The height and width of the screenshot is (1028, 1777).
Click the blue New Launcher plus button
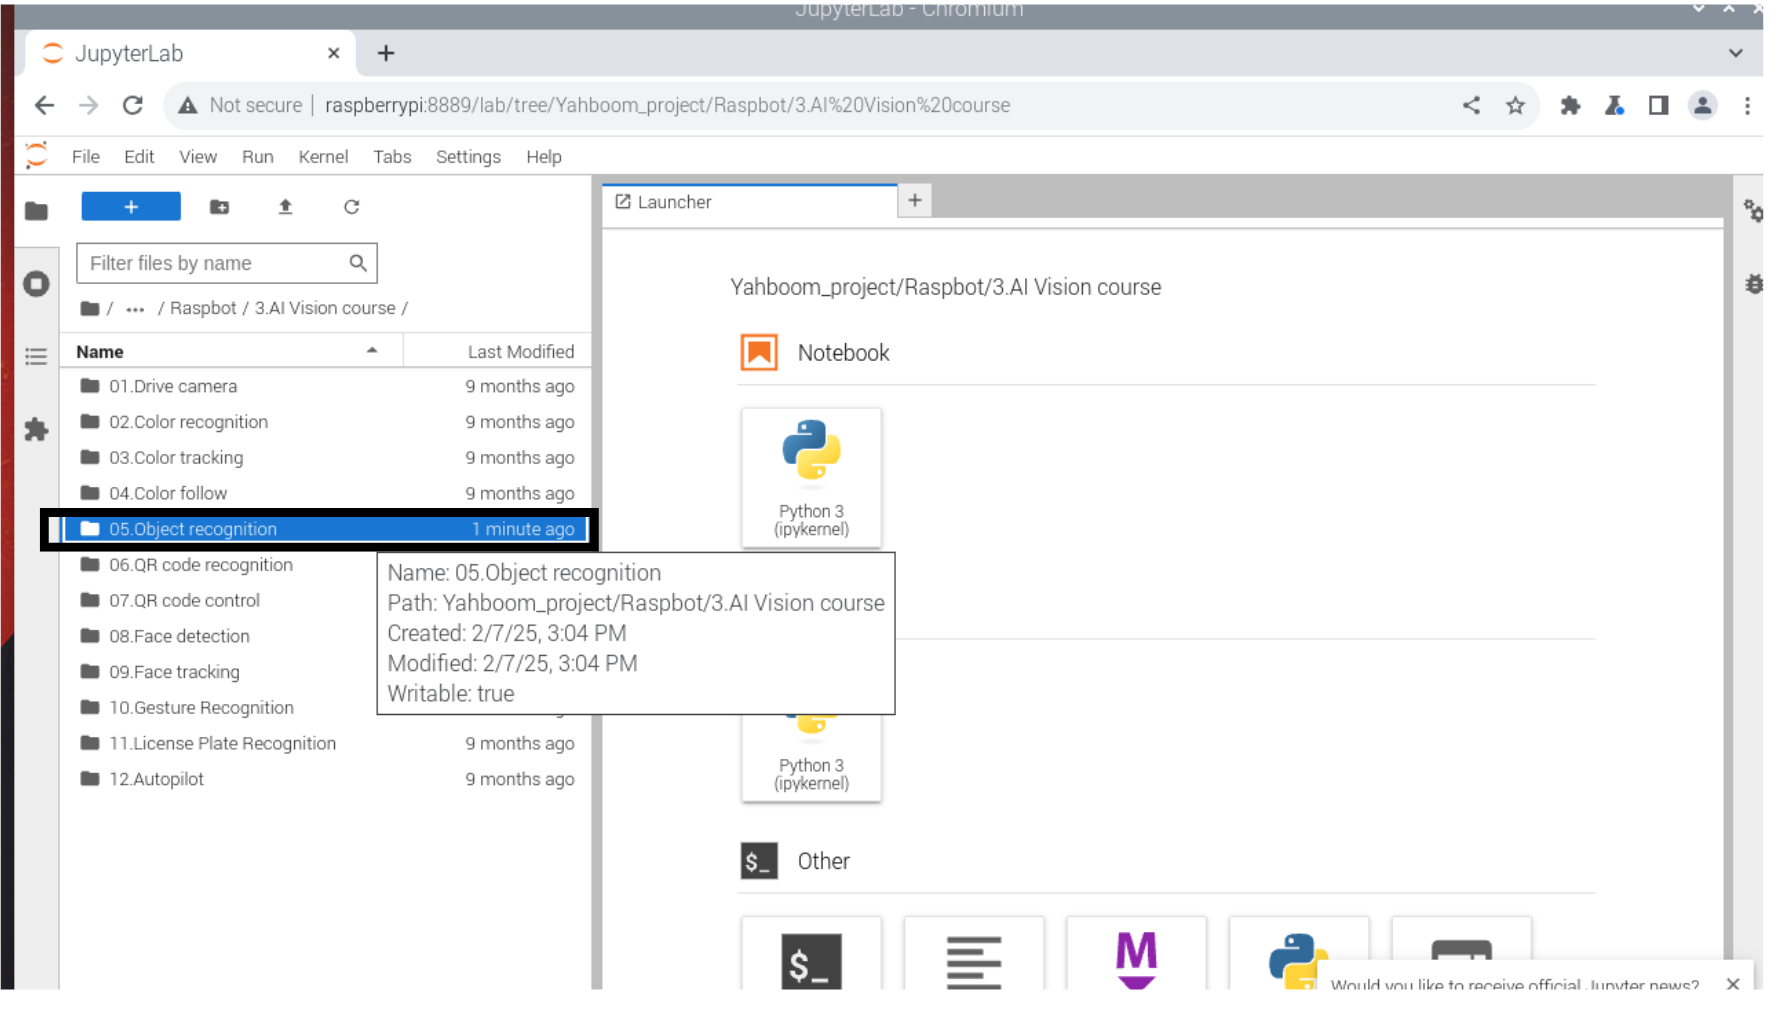point(131,207)
